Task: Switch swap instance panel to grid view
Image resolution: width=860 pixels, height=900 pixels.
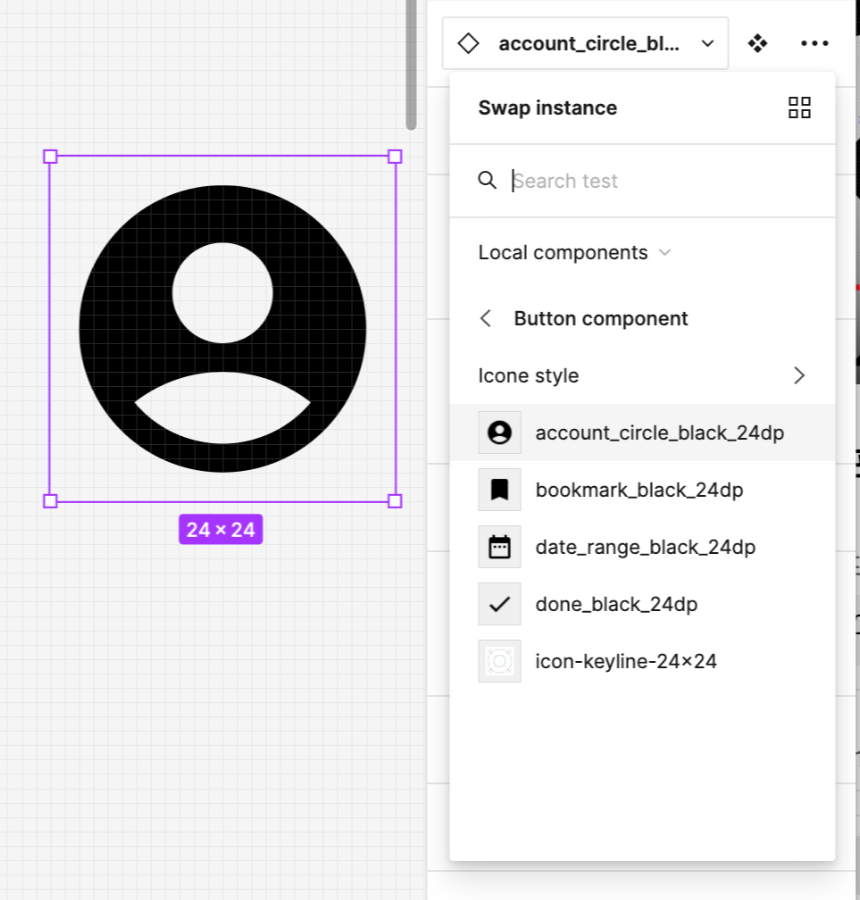Action: point(799,107)
